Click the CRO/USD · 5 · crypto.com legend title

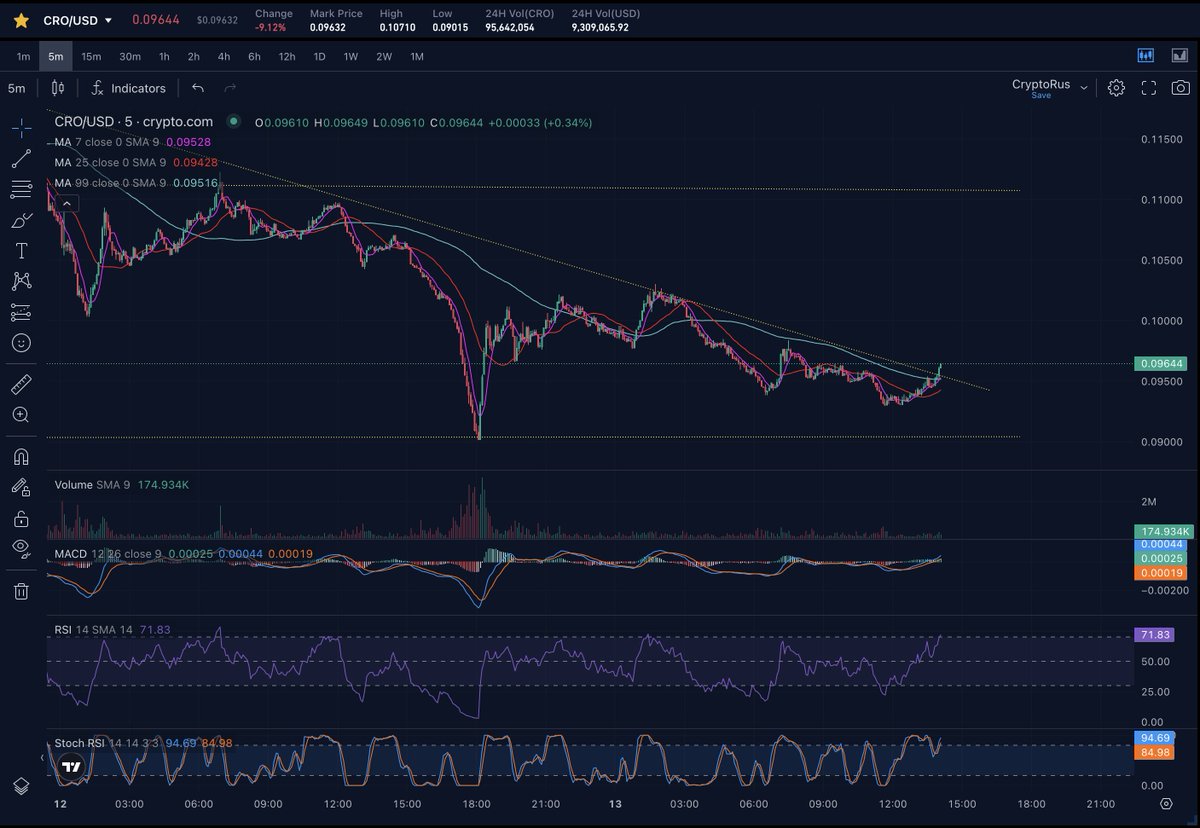point(133,122)
